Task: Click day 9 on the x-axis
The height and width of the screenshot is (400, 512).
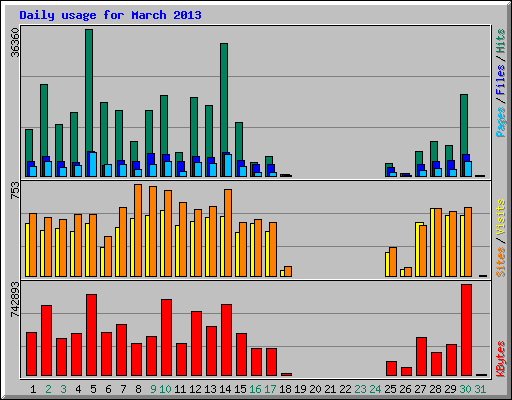Action: [153, 389]
